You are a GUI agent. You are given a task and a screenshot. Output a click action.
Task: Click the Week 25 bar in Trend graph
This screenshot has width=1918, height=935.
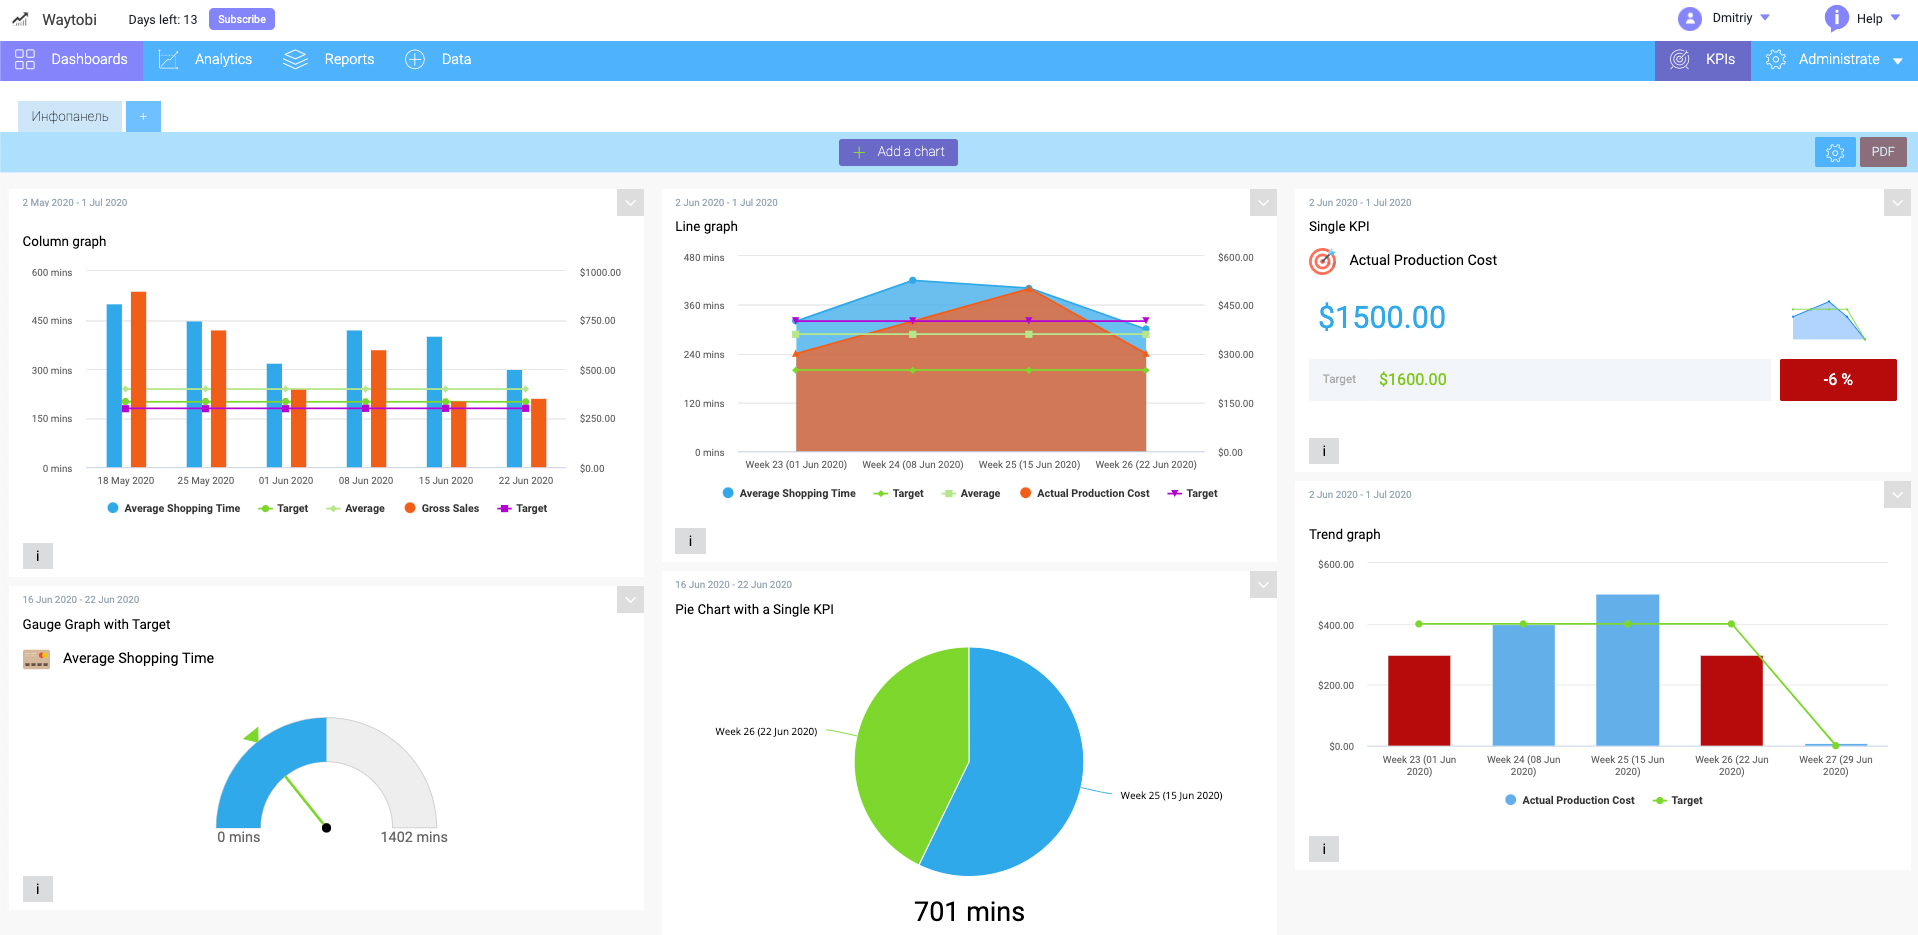click(1628, 670)
